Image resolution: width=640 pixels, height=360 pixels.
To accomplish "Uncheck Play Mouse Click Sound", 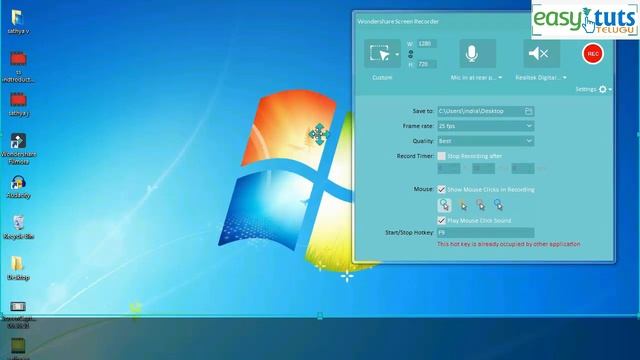I will [441, 220].
